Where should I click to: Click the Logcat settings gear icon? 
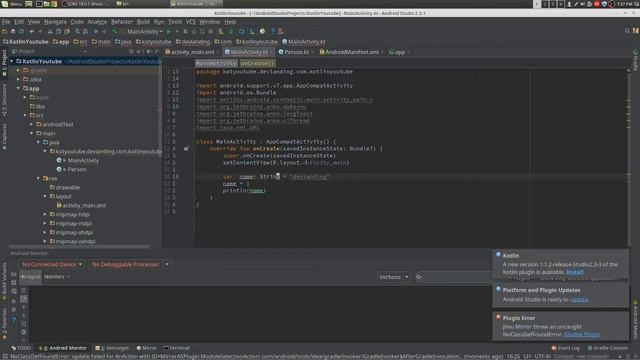click(x=24, y=332)
